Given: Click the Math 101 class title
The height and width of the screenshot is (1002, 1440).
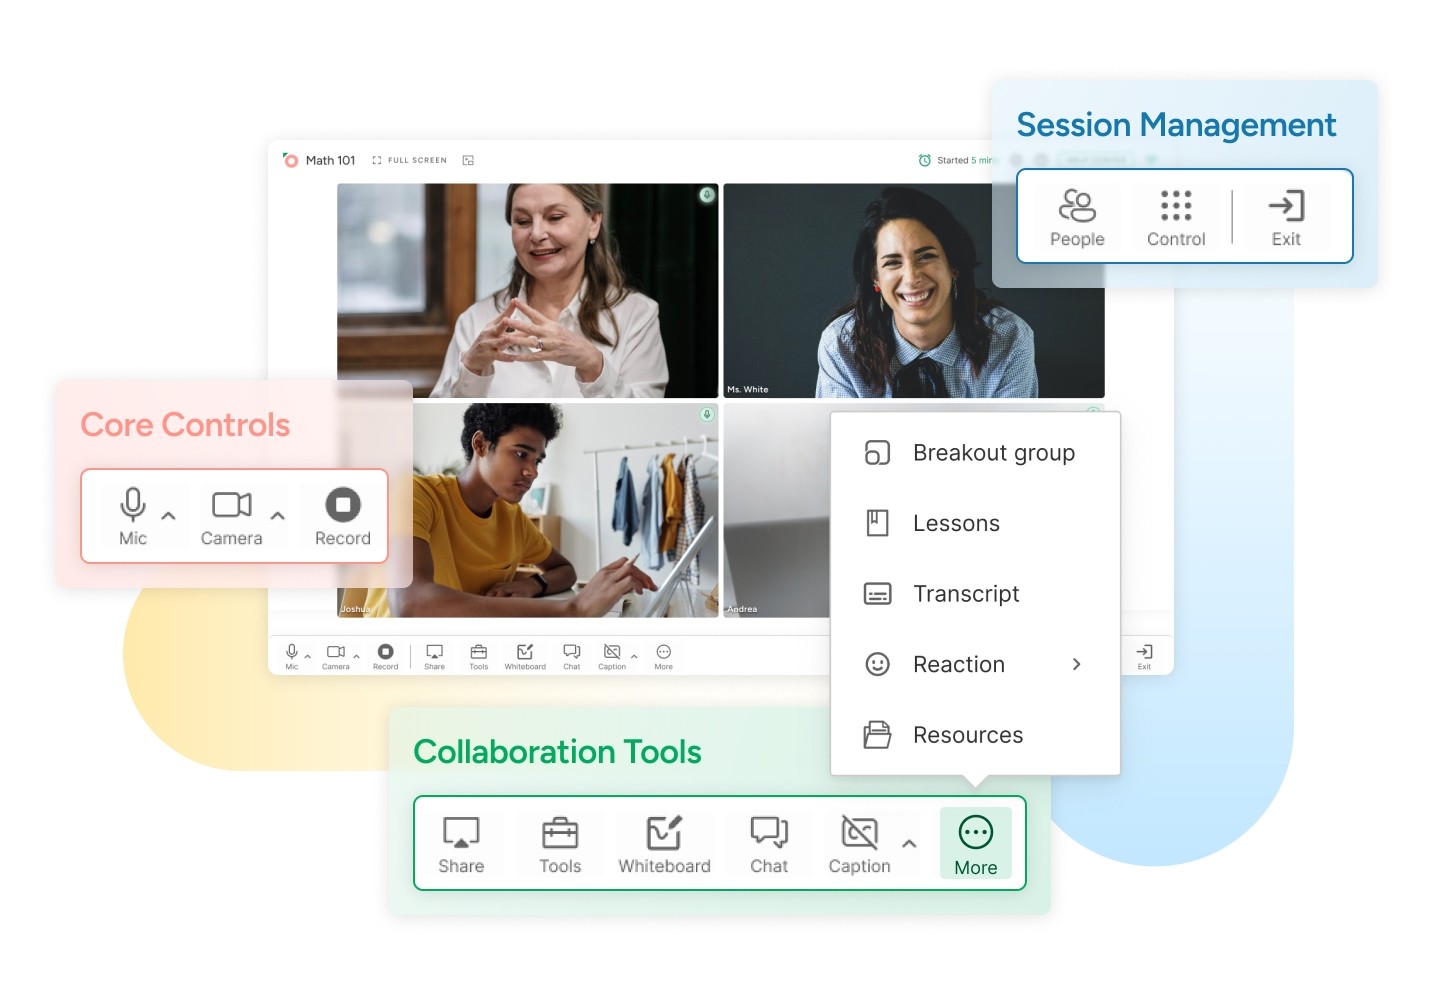Looking at the screenshot, I should [331, 160].
